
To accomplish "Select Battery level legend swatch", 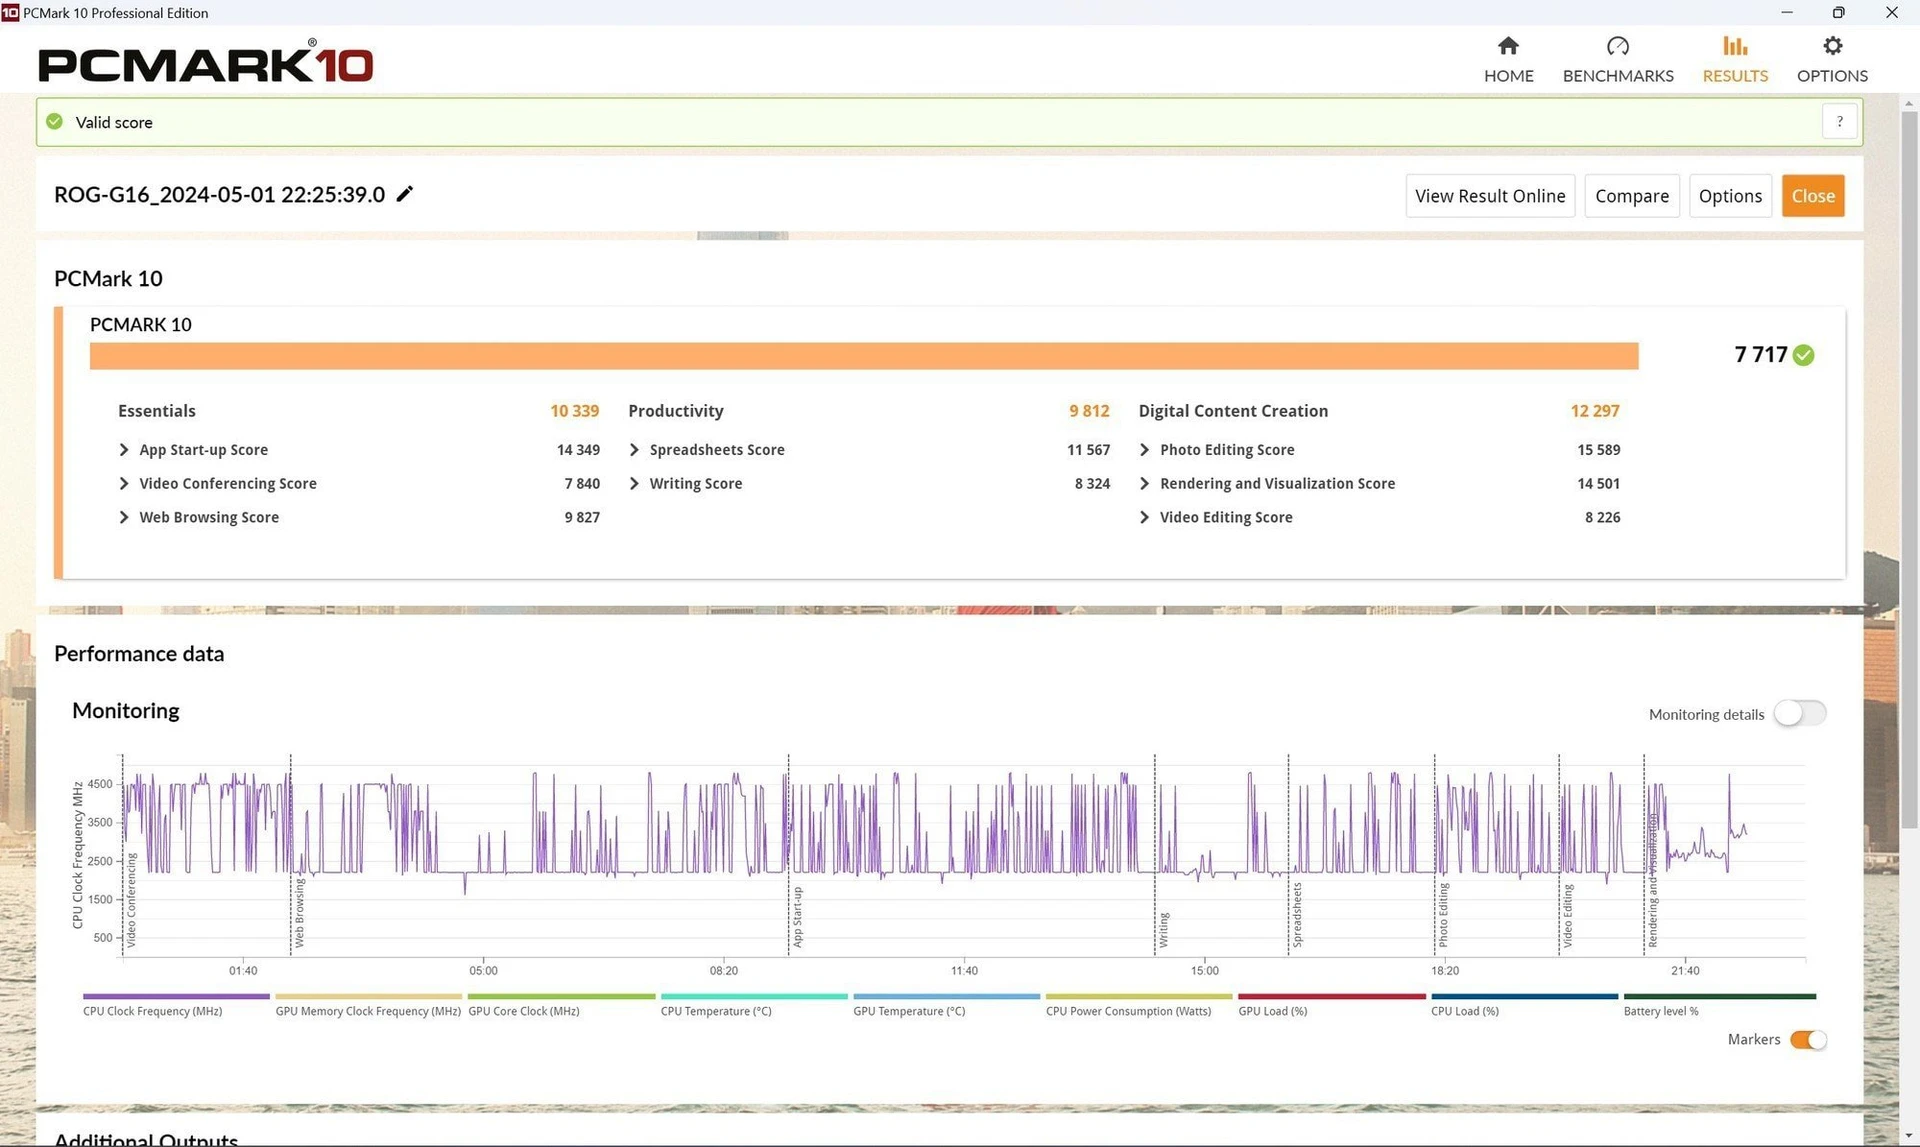I will (x=1720, y=996).
